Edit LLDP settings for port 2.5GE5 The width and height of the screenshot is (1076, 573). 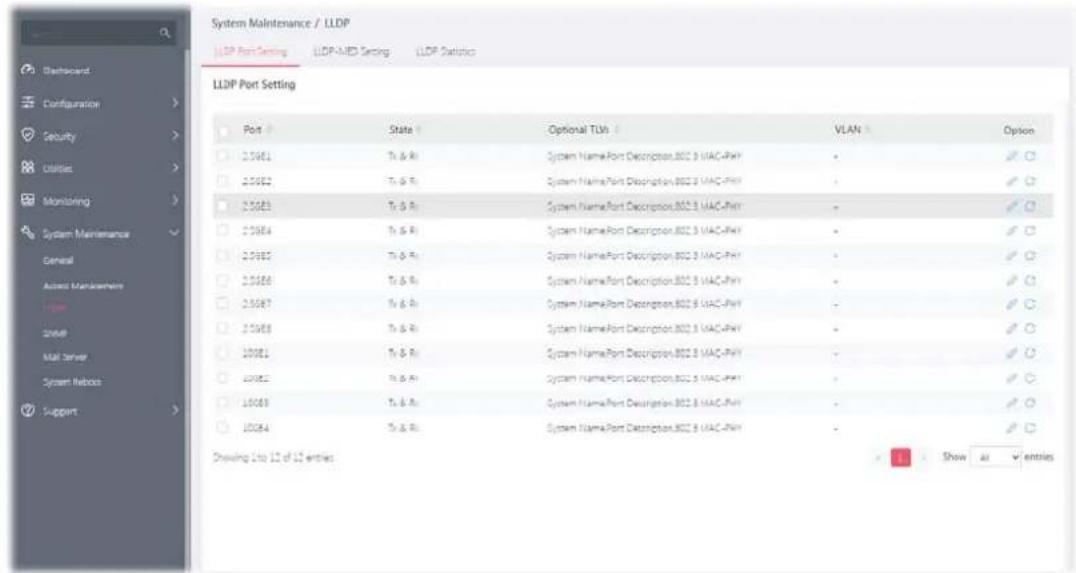(1011, 255)
